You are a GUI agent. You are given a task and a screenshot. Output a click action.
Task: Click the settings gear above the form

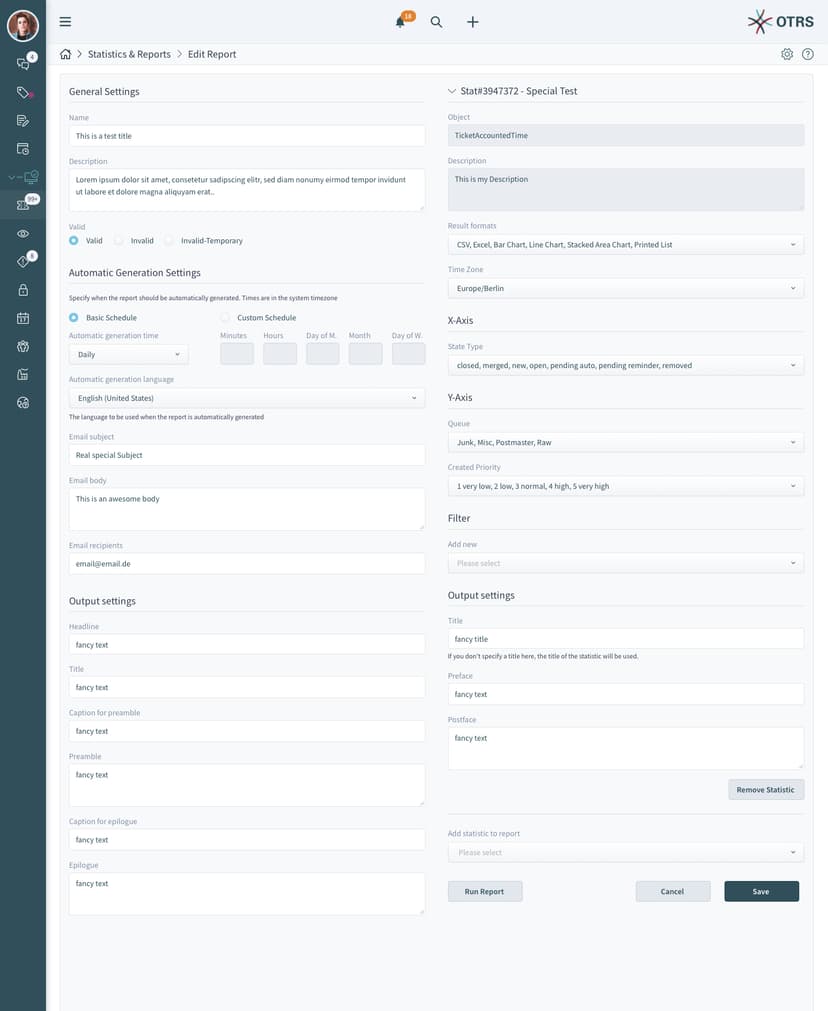787,54
